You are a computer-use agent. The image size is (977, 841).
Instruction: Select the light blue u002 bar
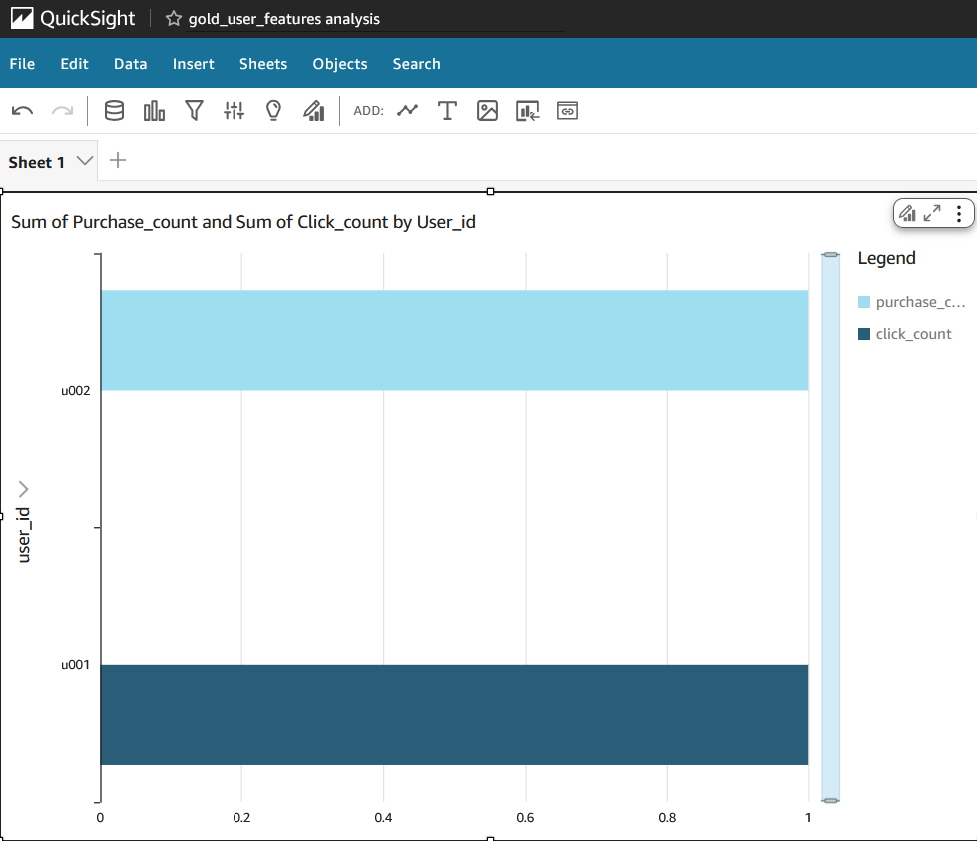click(x=455, y=340)
